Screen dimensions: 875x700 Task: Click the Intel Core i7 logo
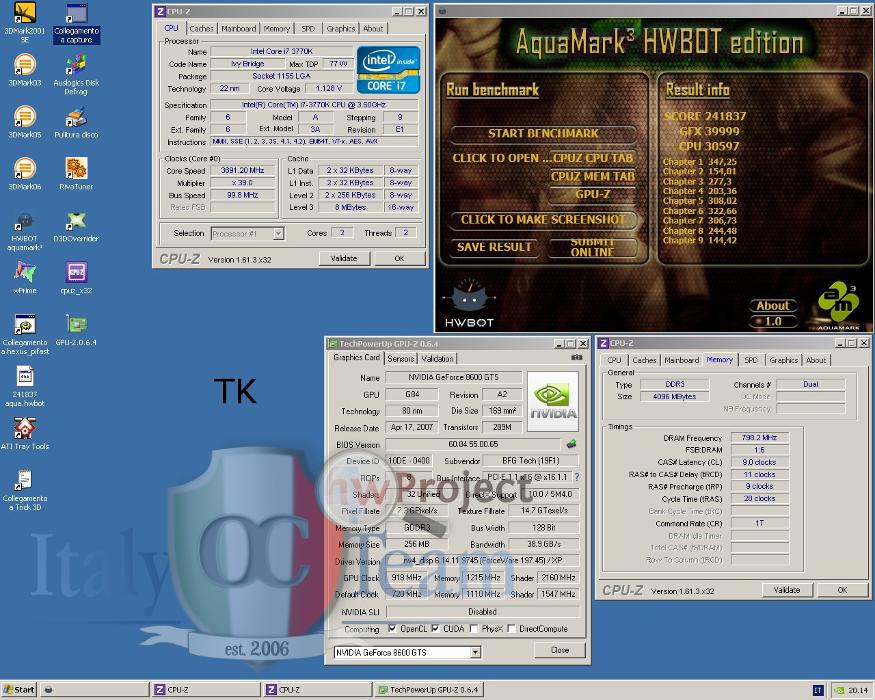pos(388,70)
